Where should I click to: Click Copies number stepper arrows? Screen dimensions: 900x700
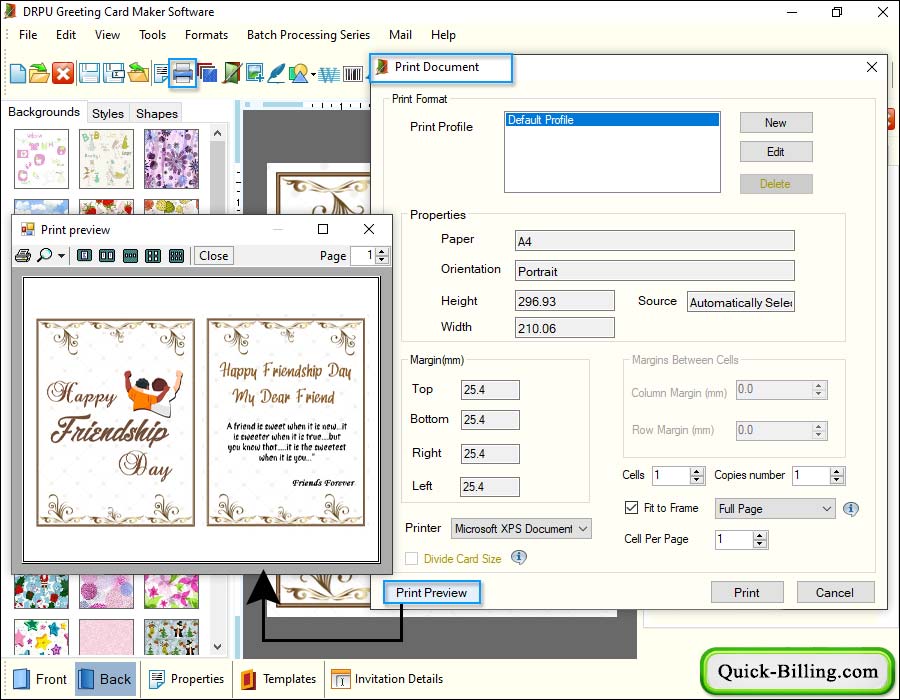click(x=837, y=475)
